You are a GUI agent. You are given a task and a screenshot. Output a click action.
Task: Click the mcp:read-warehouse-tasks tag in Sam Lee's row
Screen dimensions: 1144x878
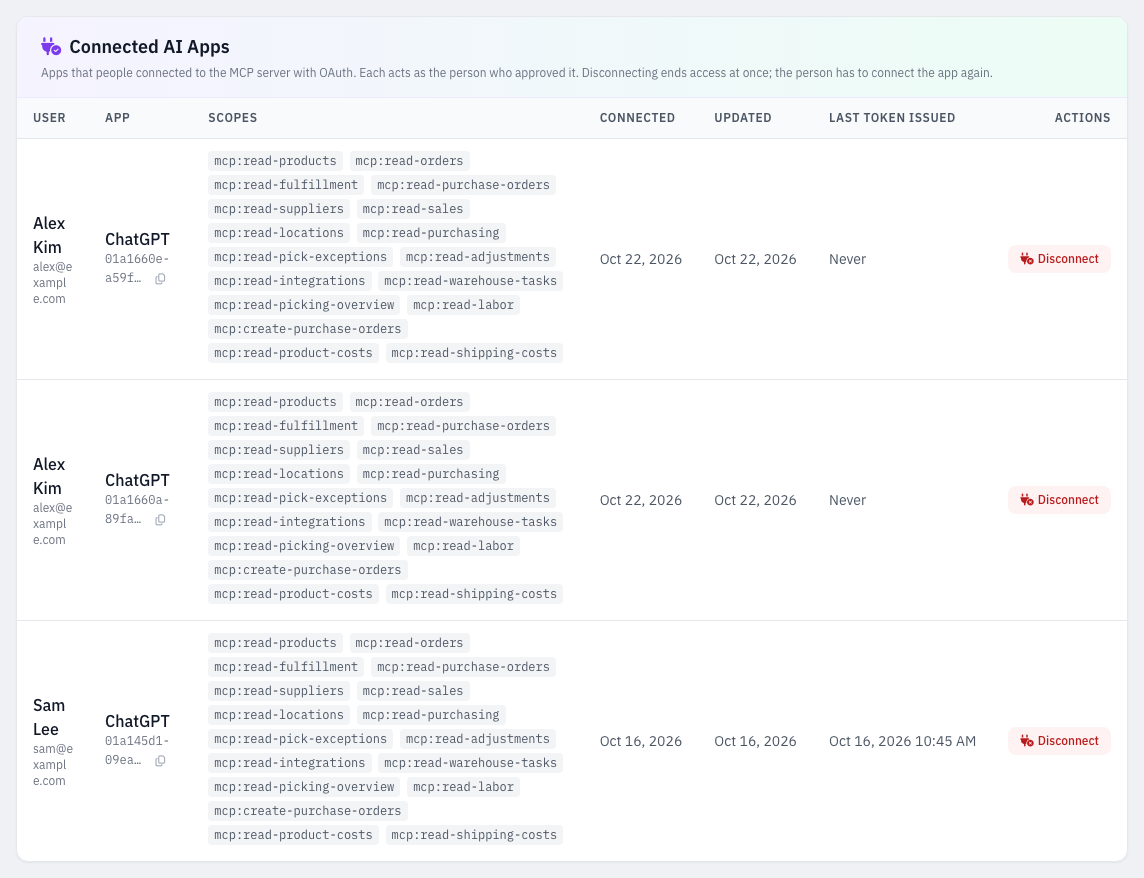click(471, 763)
